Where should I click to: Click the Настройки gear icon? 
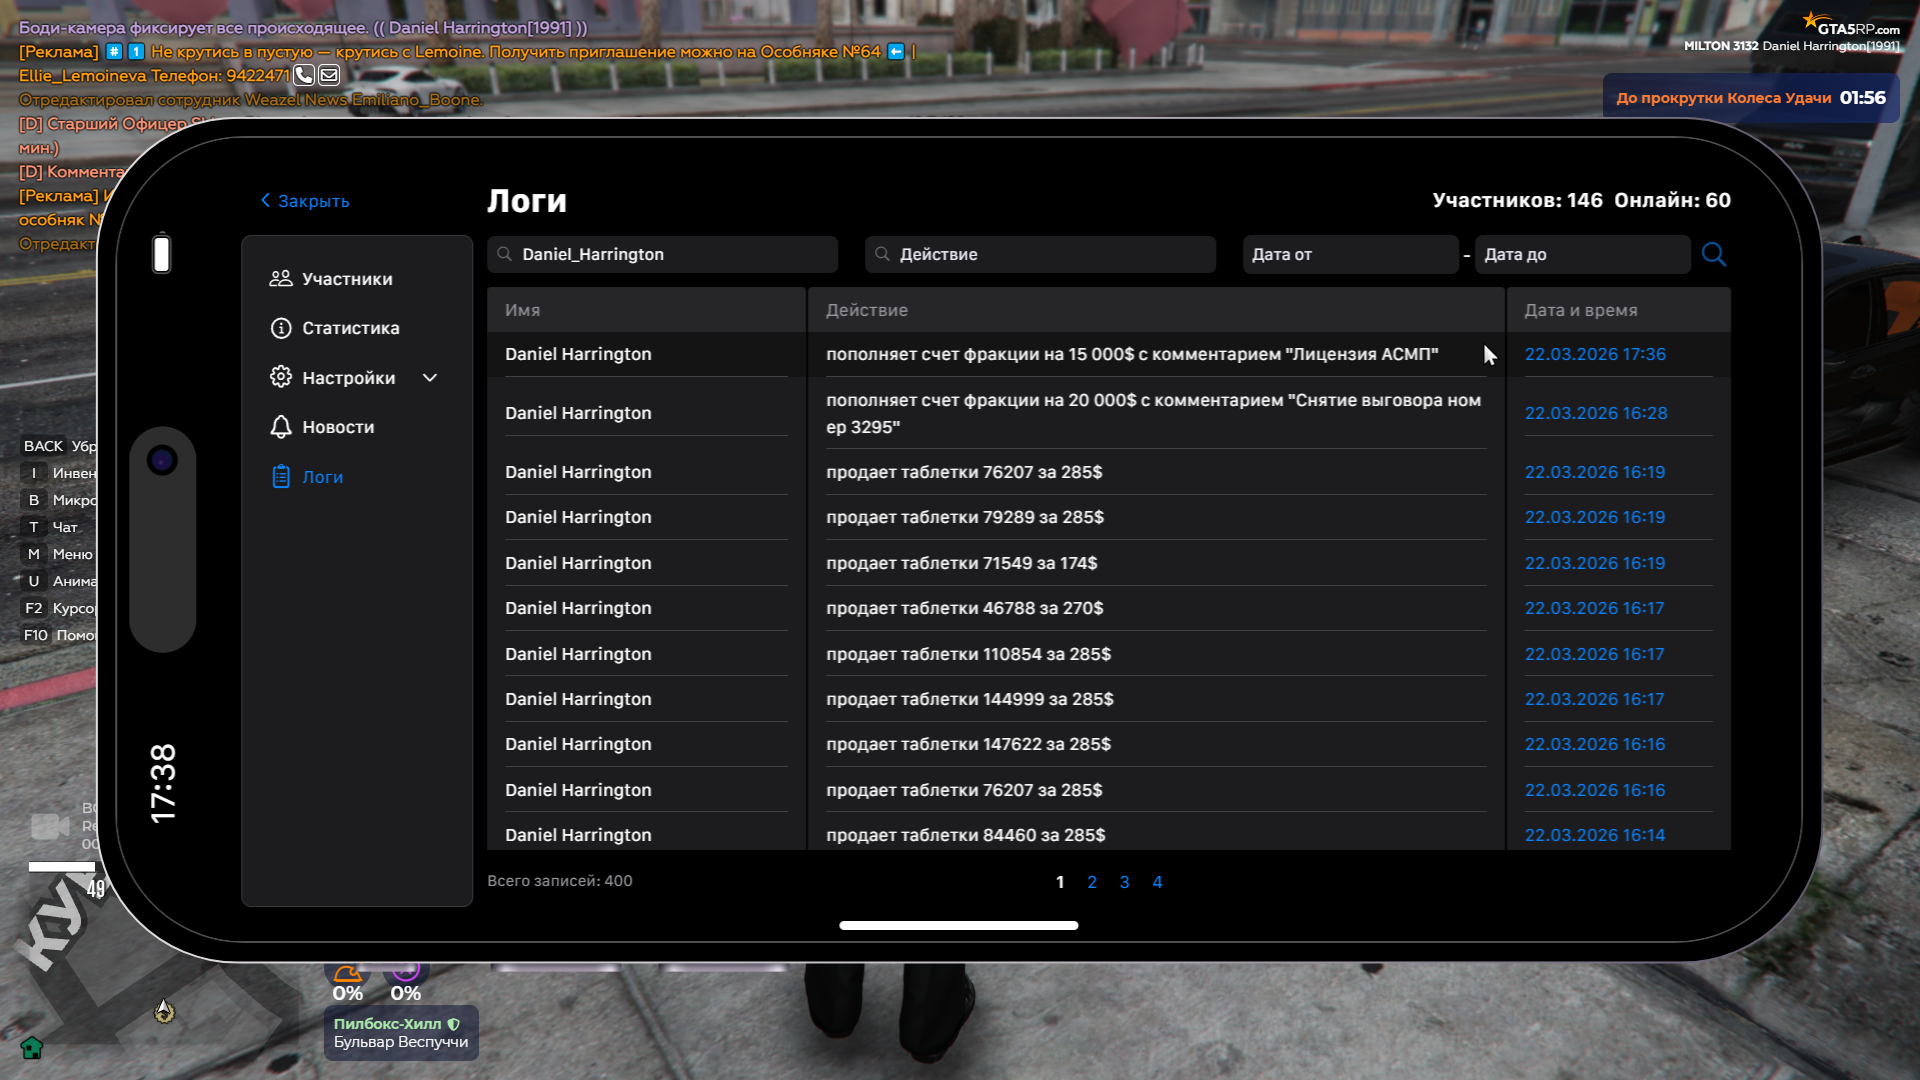click(x=281, y=377)
